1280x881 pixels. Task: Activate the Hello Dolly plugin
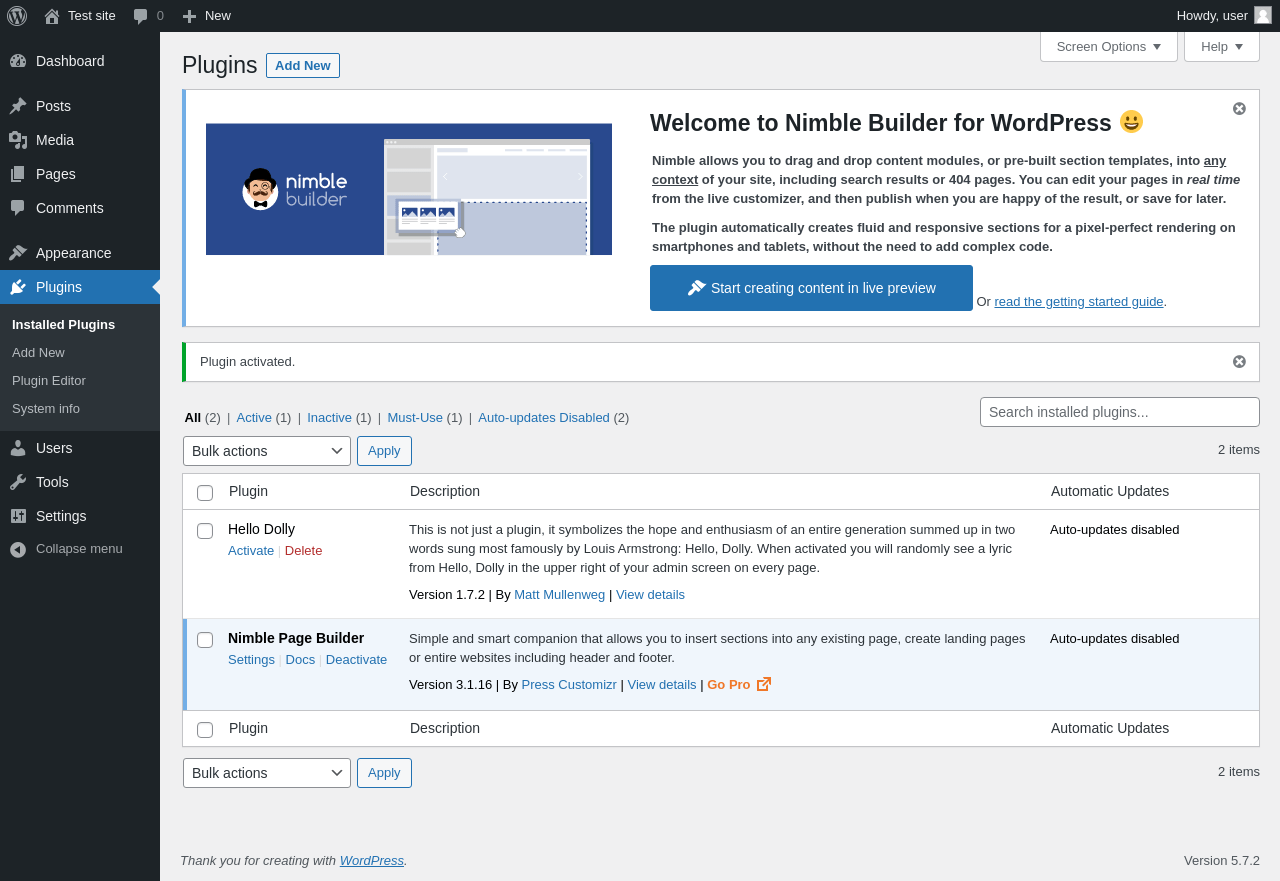(x=251, y=550)
